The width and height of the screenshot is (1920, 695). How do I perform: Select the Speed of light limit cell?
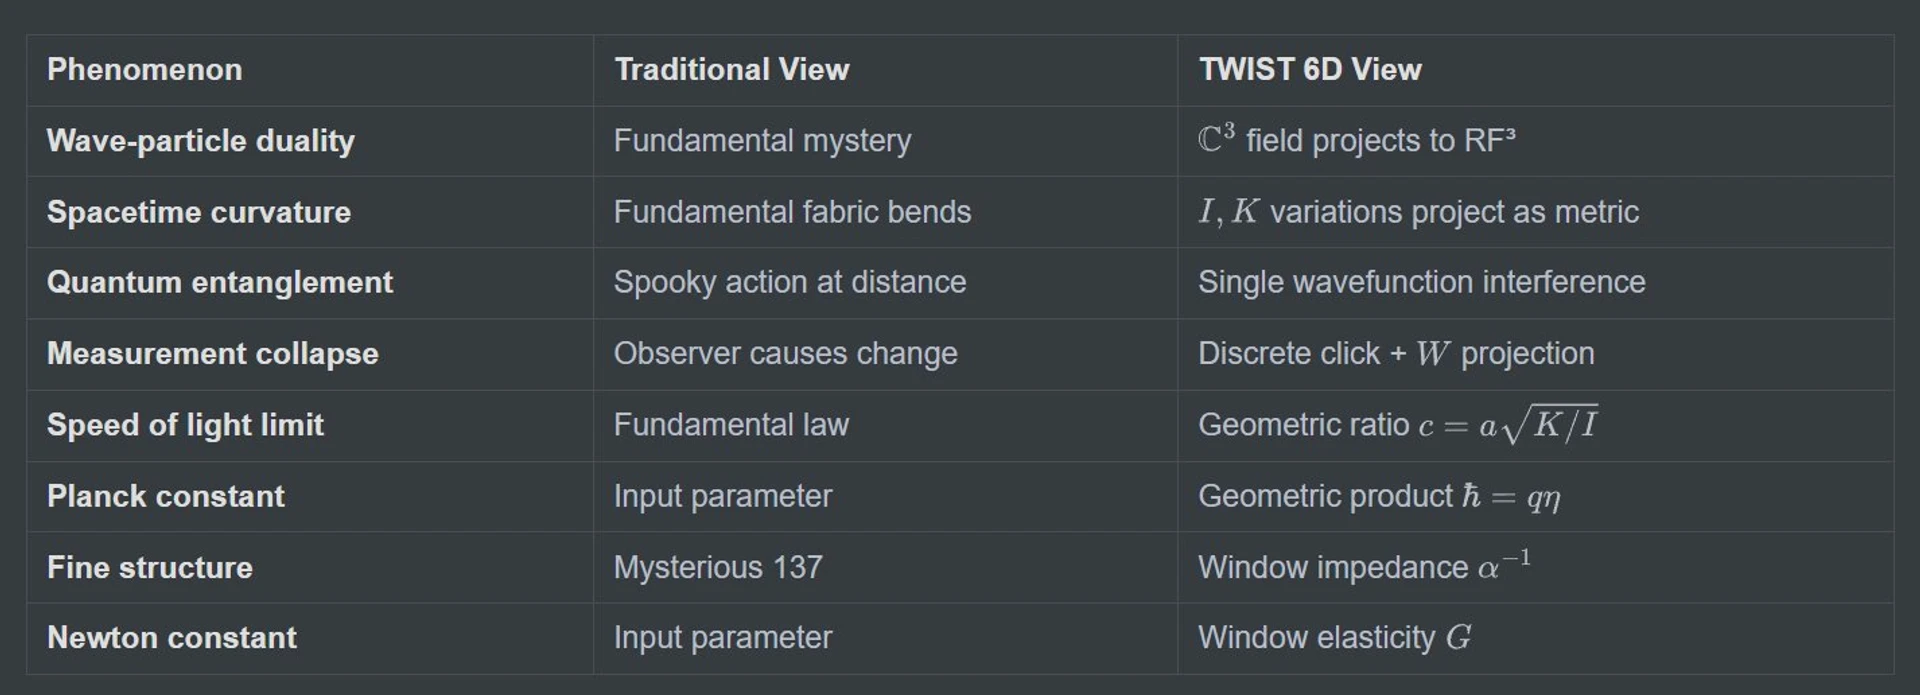185,425
